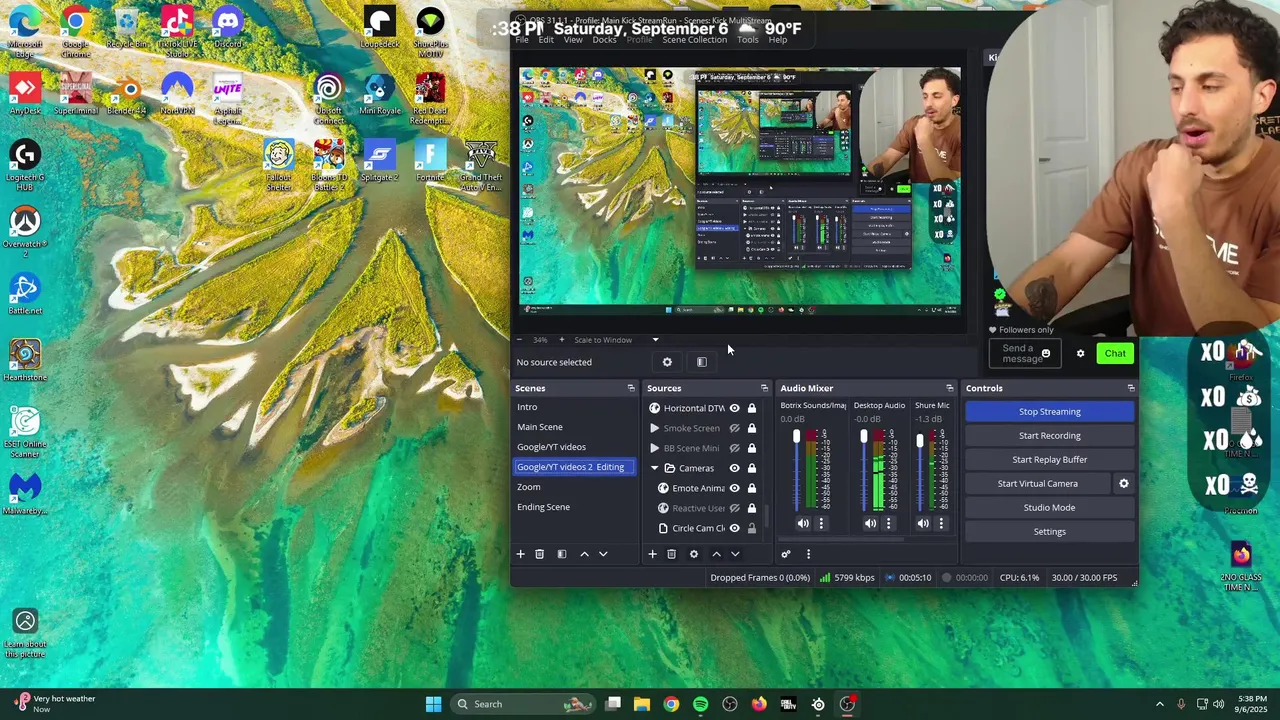Expand the BB Scene Mini group

(655, 448)
